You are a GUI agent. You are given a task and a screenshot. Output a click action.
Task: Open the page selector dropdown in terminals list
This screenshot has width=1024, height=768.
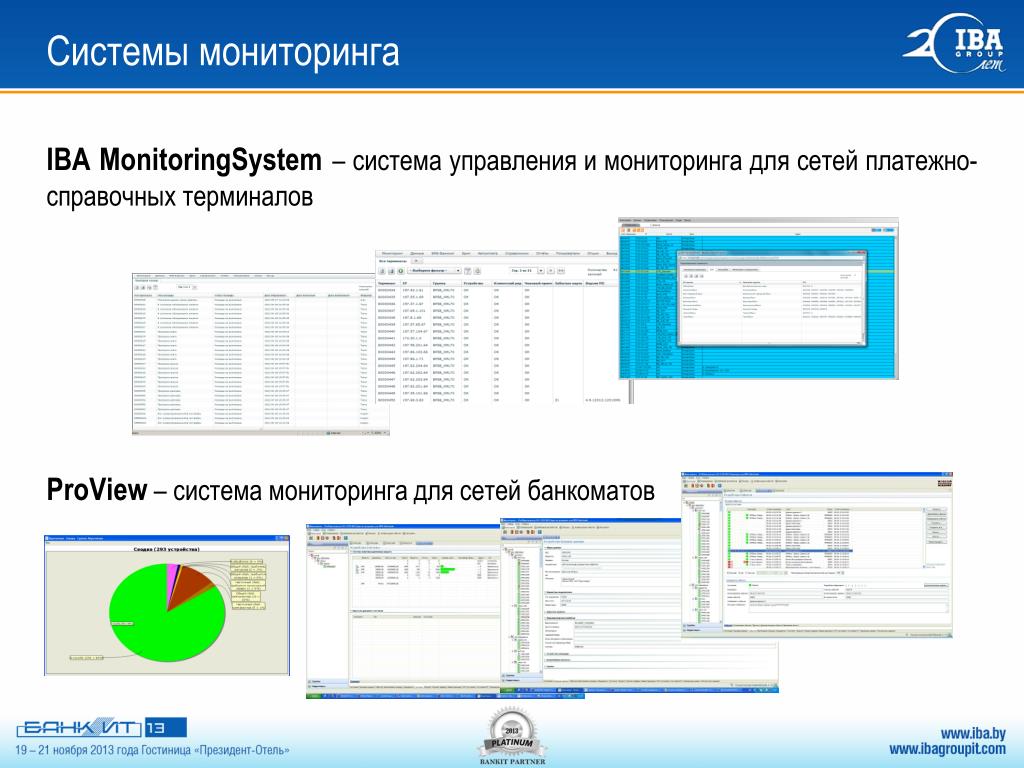pos(526,270)
